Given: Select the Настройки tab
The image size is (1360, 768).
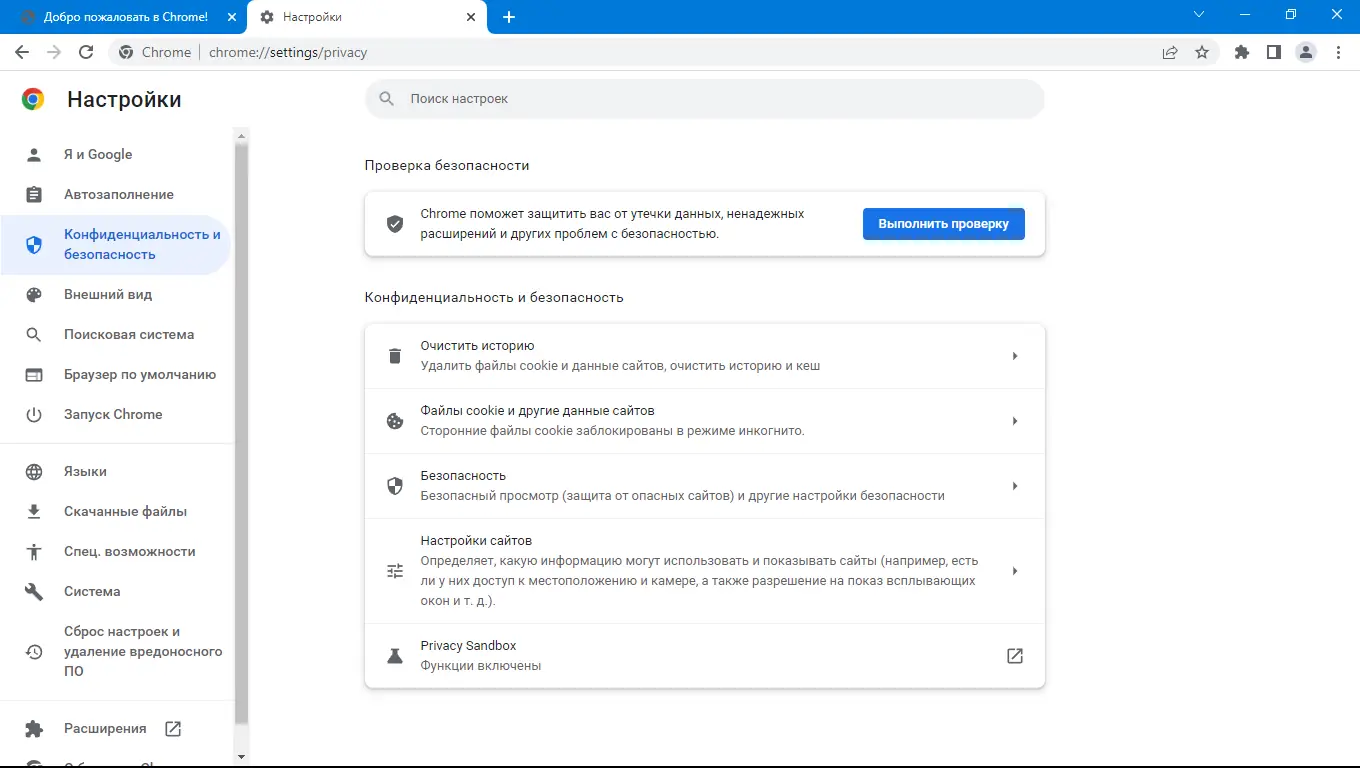Looking at the screenshot, I should pyautogui.click(x=366, y=17).
